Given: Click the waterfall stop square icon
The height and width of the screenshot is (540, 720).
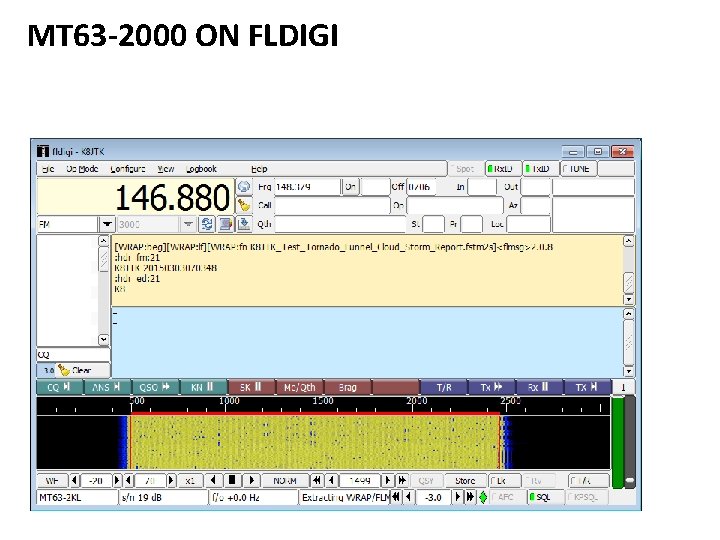Looking at the screenshot, I should [x=232, y=480].
